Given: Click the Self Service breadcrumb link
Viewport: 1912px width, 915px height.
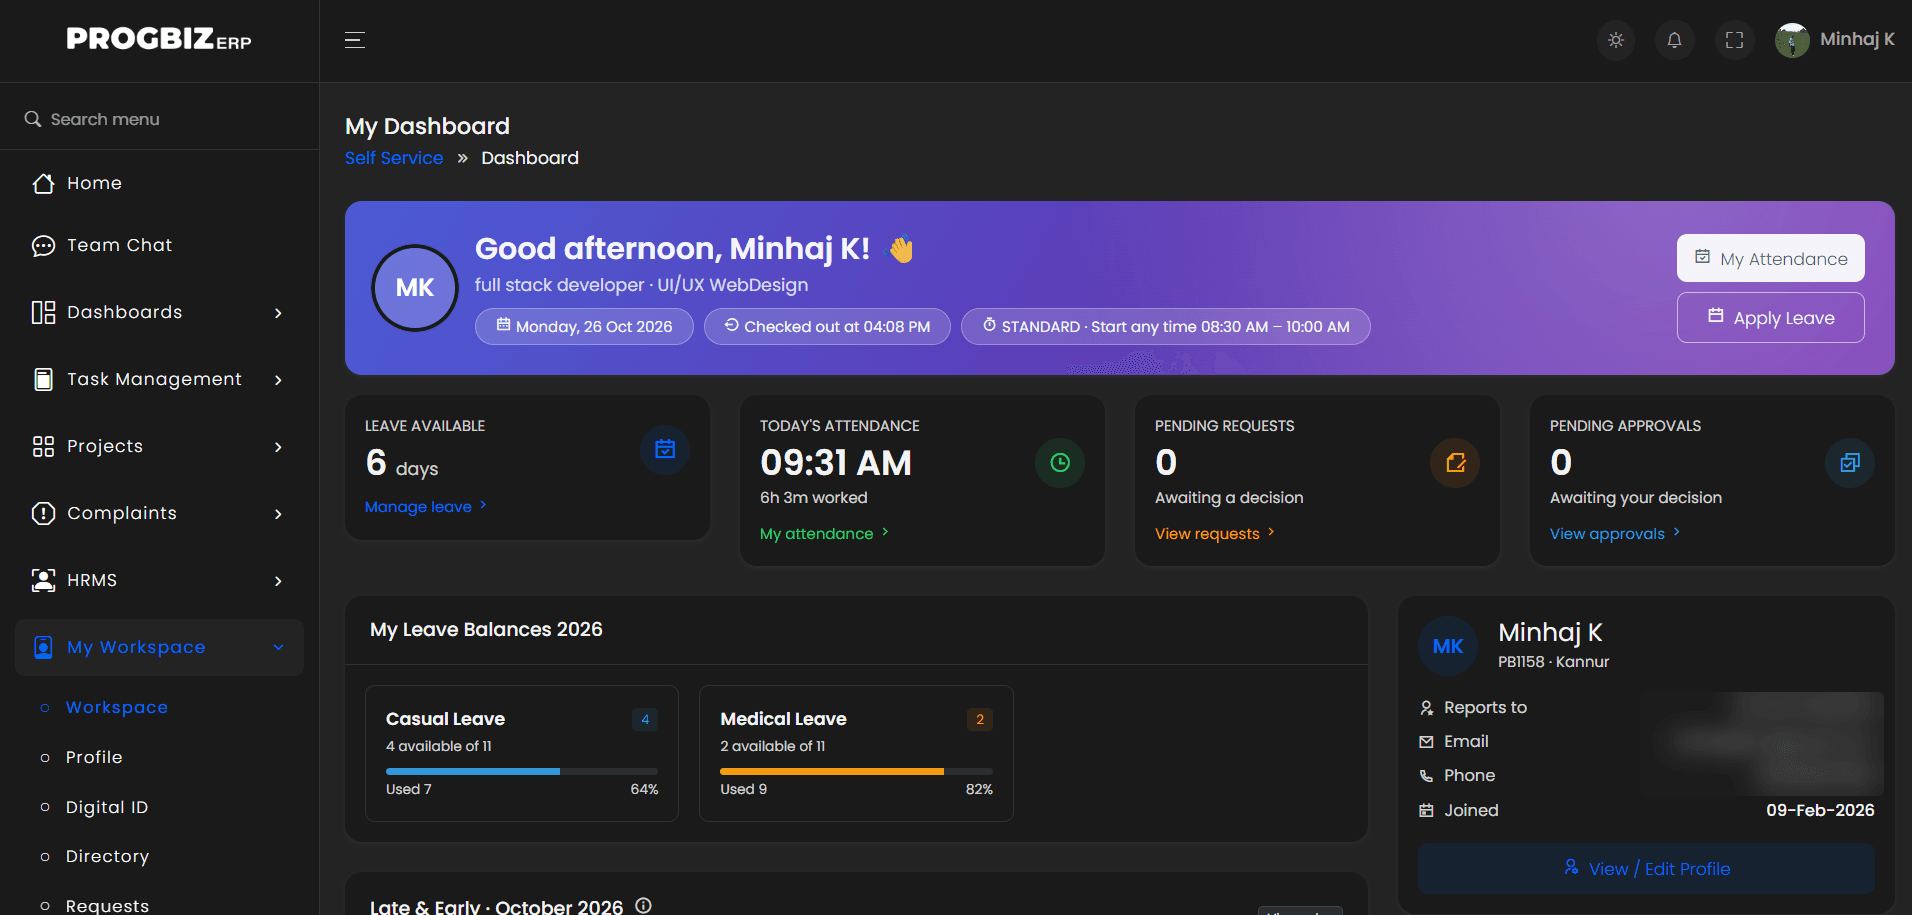Looking at the screenshot, I should pyautogui.click(x=394, y=158).
